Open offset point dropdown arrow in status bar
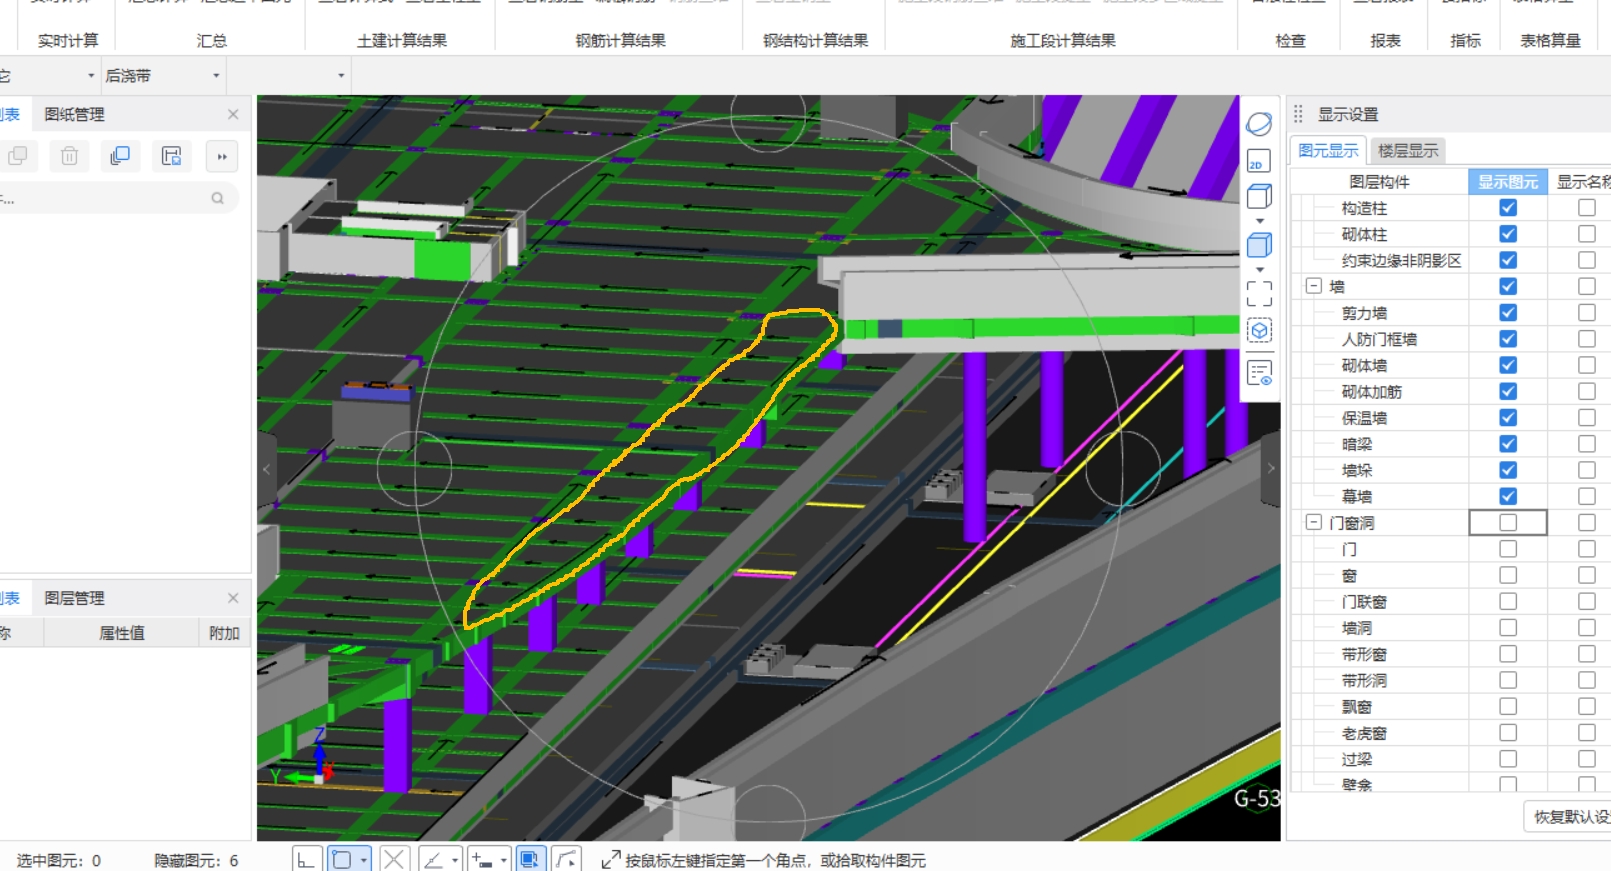 coord(504,860)
